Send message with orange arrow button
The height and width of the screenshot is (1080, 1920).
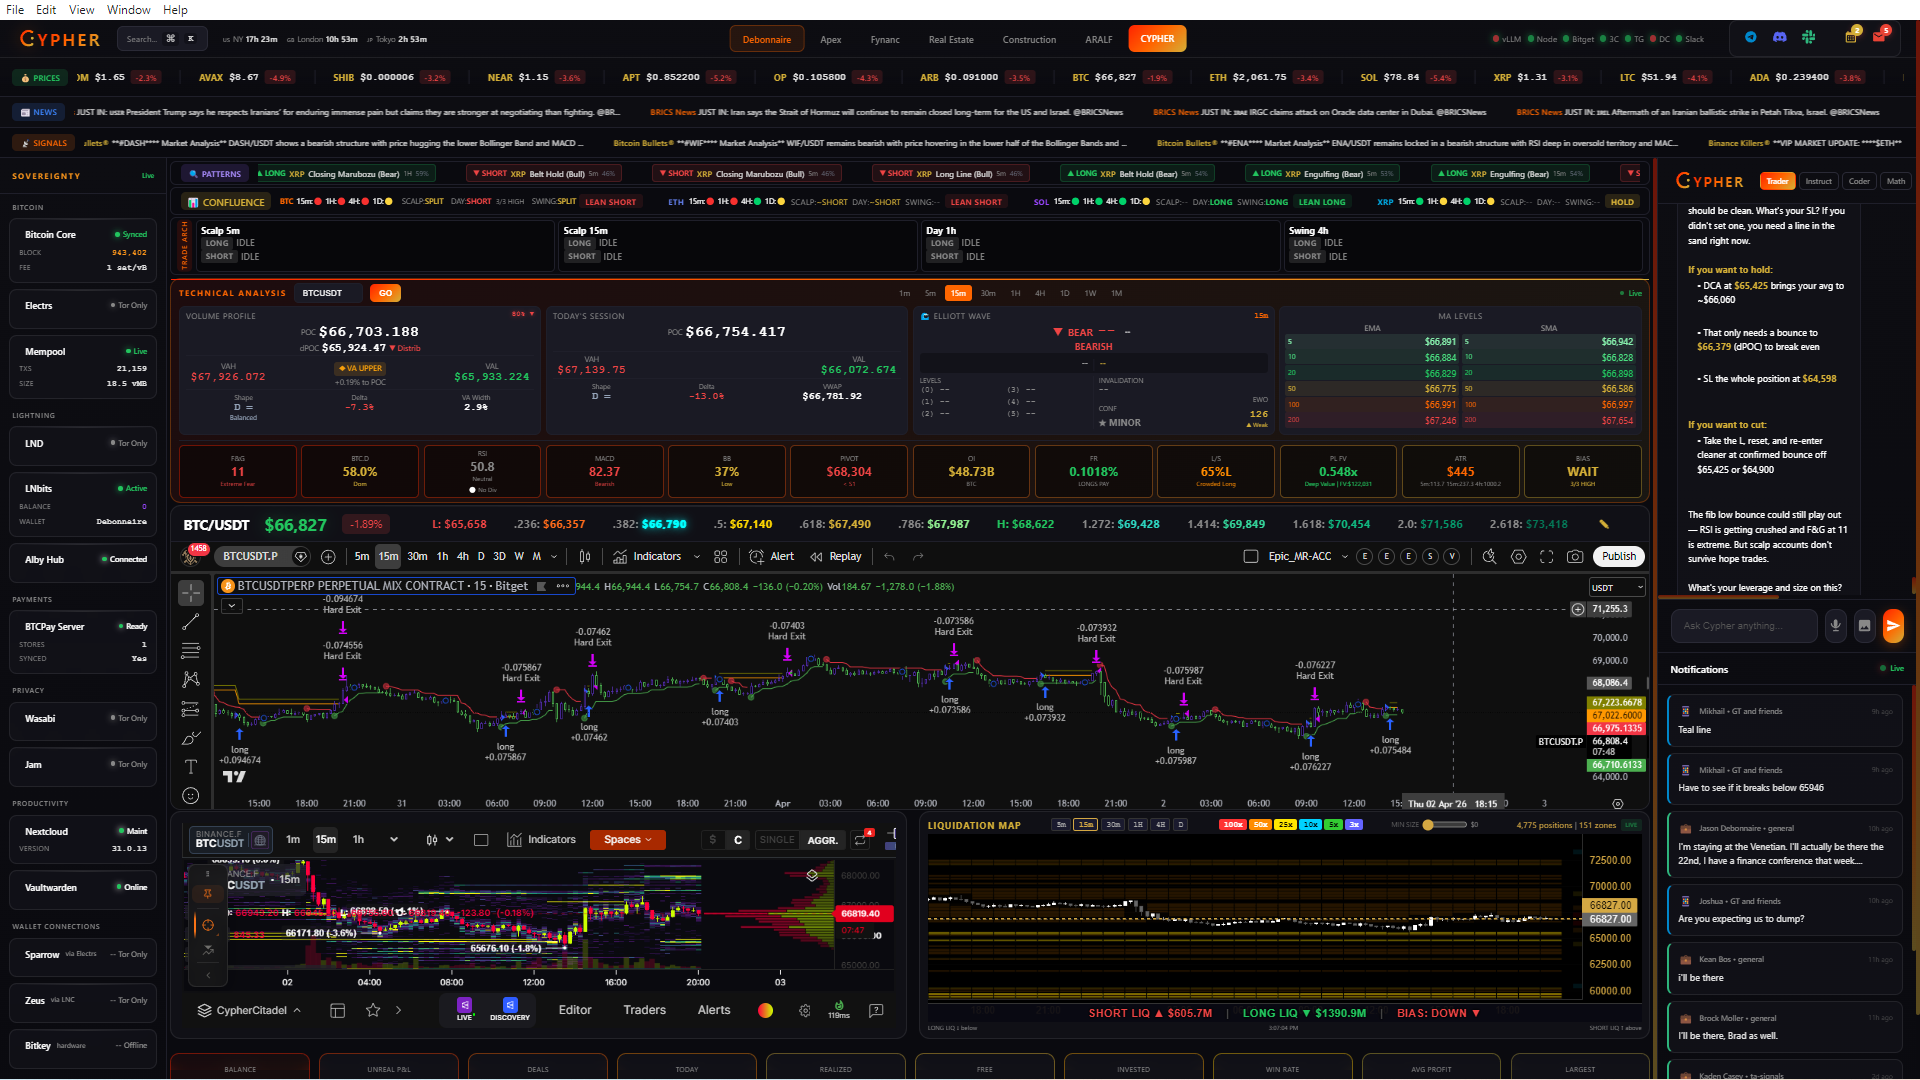point(1892,626)
